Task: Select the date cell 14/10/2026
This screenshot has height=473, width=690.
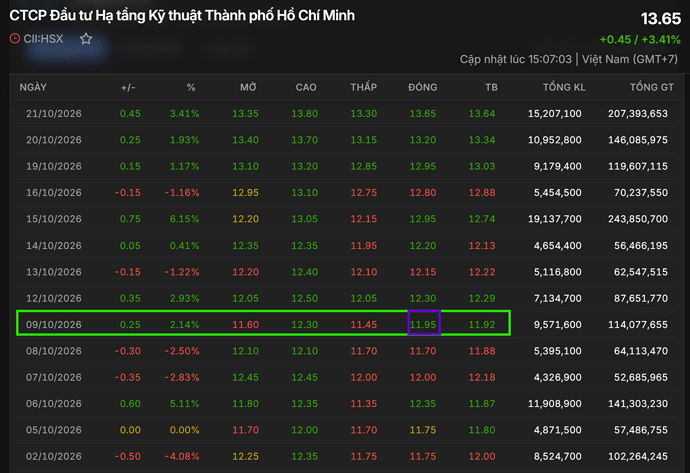Action: tap(54, 246)
